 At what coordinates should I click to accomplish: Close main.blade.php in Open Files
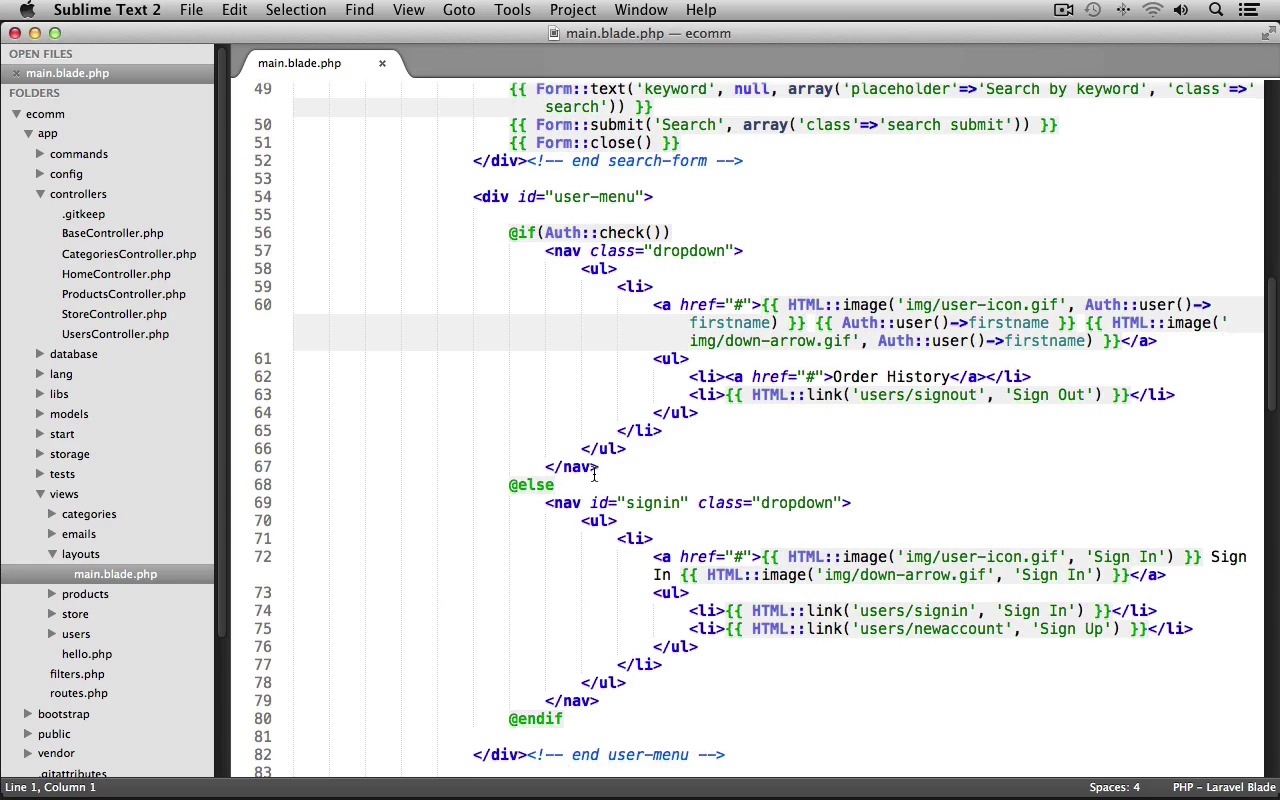16,73
